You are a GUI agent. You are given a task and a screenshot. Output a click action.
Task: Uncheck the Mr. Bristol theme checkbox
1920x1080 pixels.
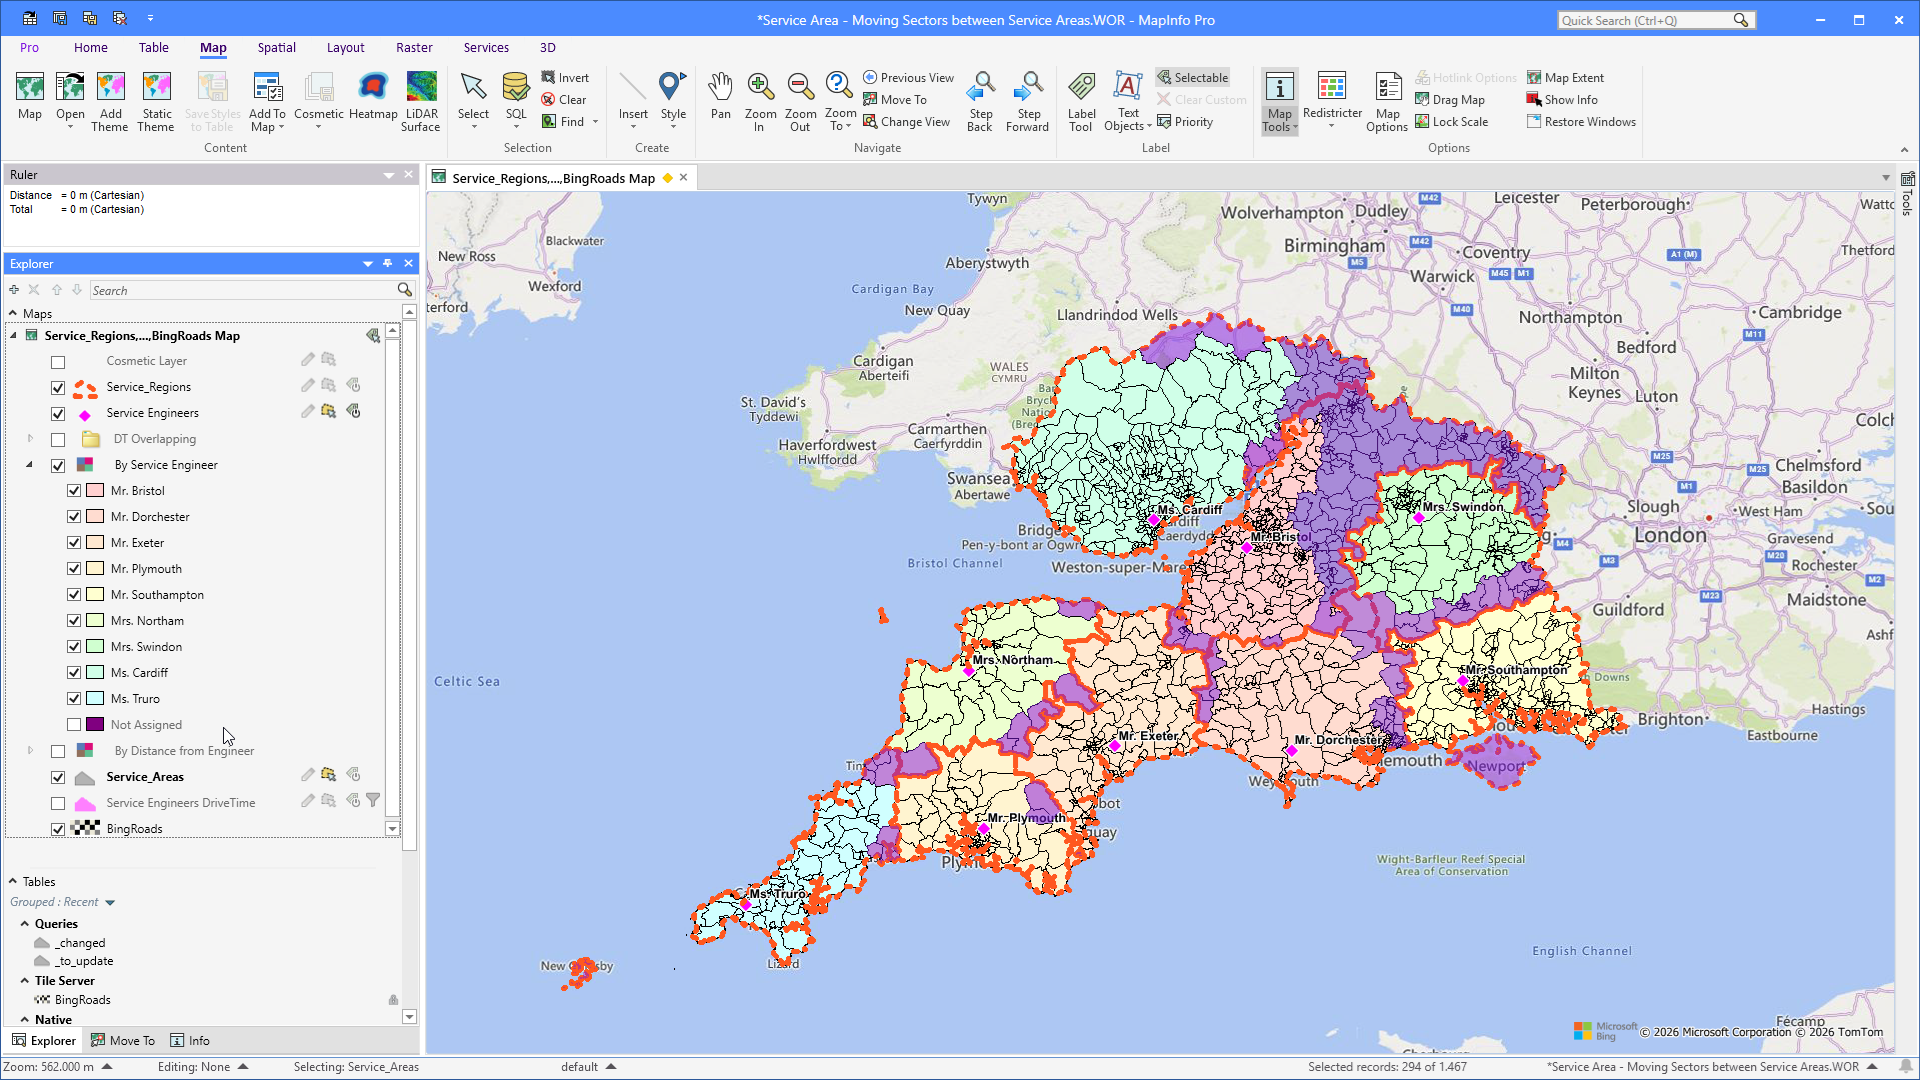click(x=74, y=491)
